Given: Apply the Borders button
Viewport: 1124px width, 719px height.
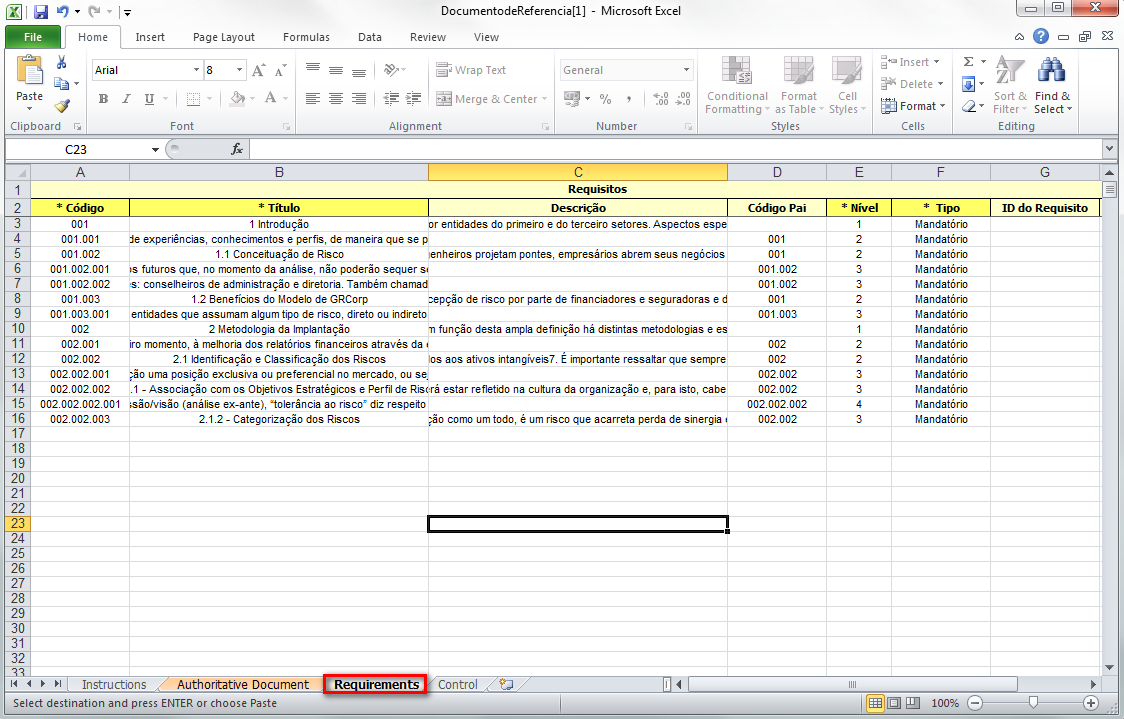Looking at the screenshot, I should pos(193,99).
